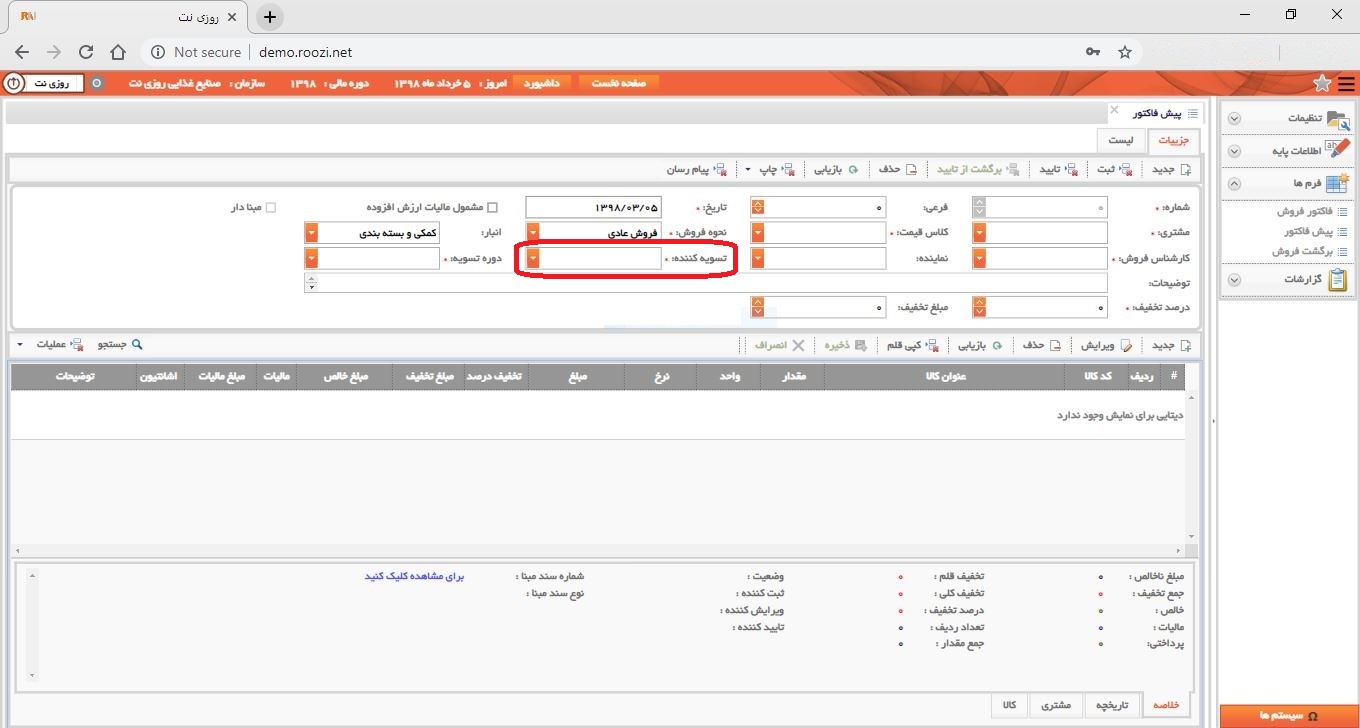Click the گزارشات clipboard icon

coord(1338,280)
